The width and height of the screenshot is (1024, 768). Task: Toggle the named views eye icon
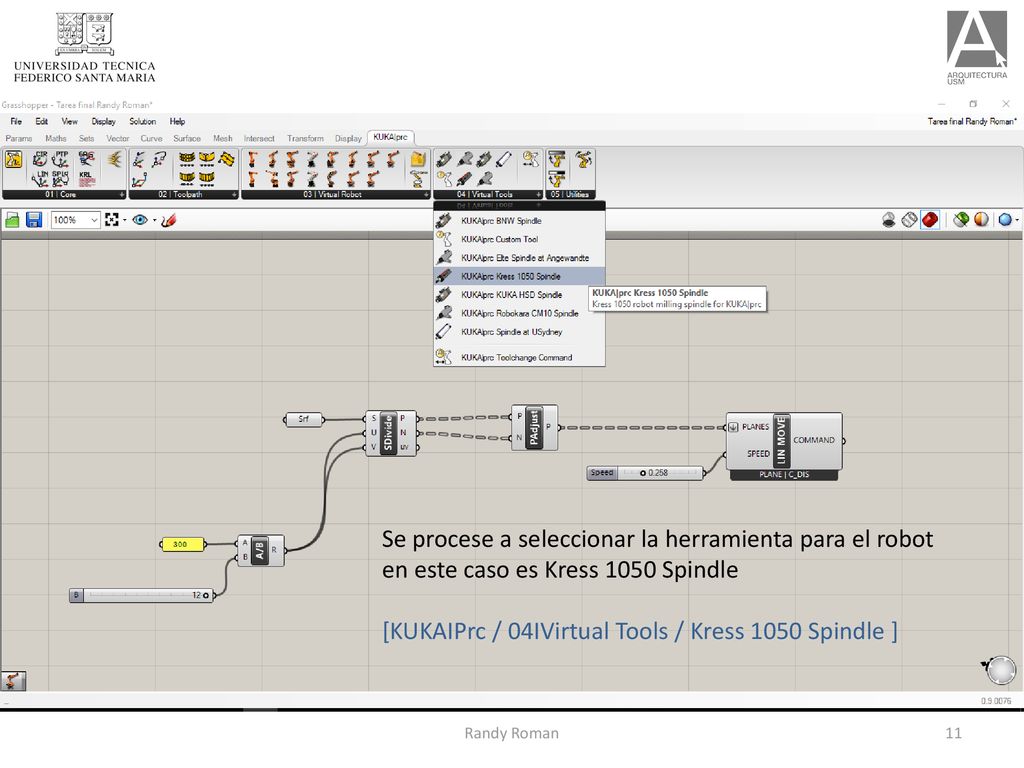[x=139, y=220]
